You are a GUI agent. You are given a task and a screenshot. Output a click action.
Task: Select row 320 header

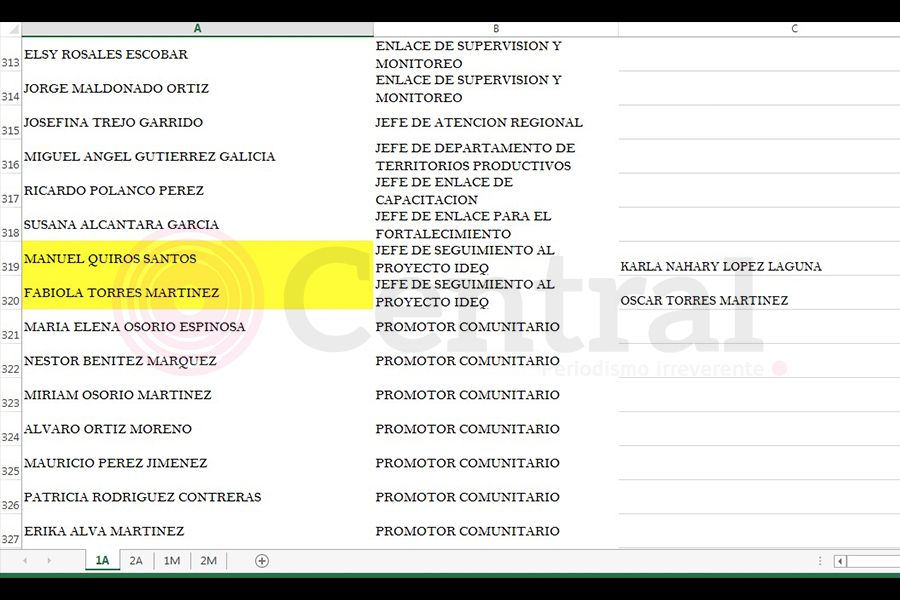click(10, 292)
